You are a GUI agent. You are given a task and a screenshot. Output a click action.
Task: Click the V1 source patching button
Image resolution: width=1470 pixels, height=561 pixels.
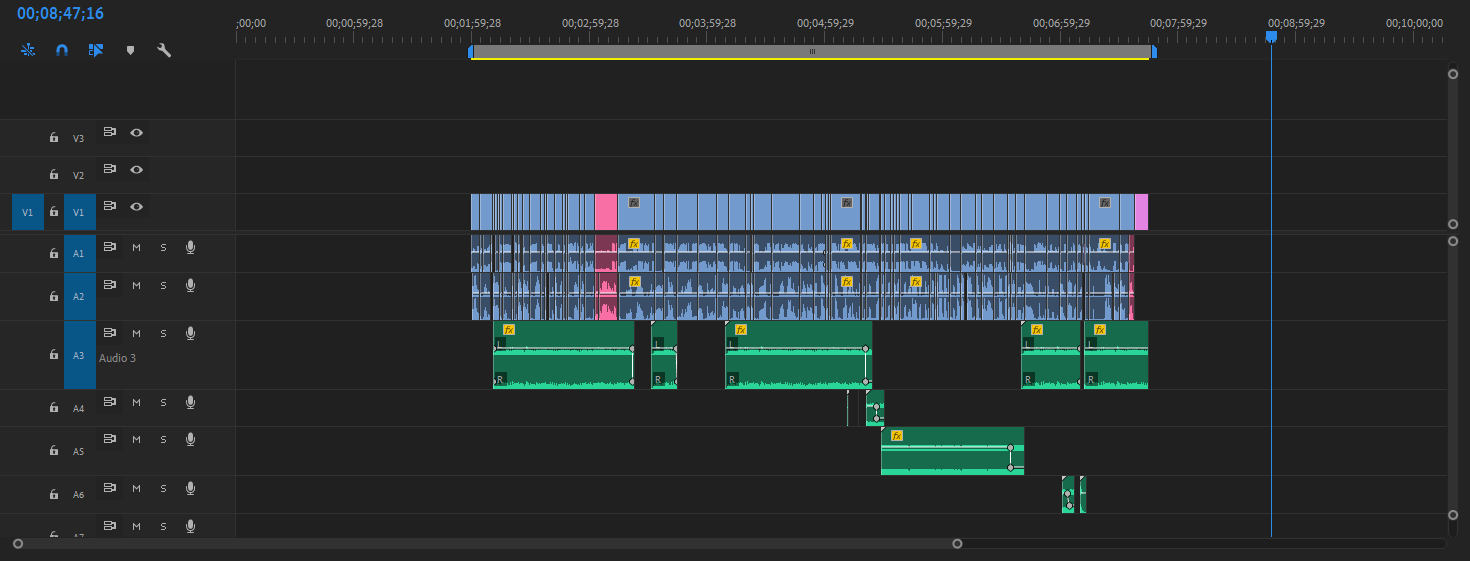click(27, 212)
